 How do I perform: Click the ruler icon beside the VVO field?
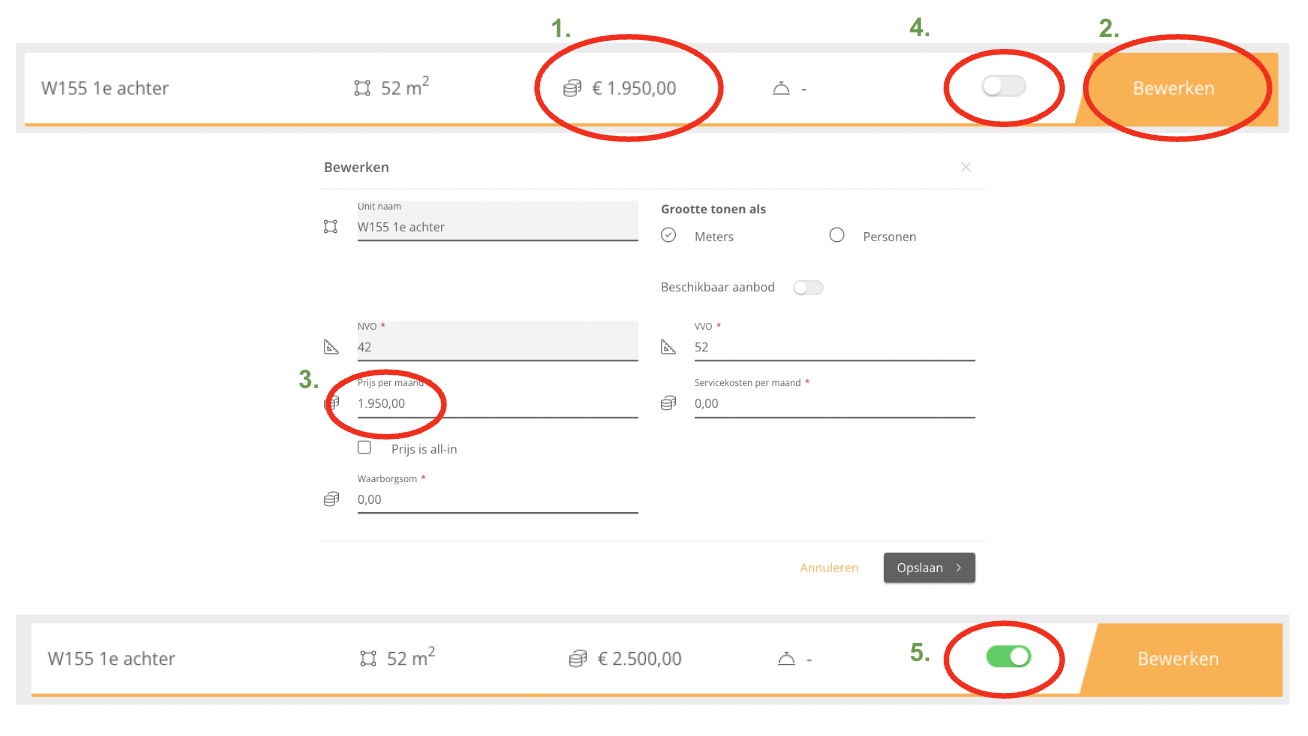tap(669, 348)
